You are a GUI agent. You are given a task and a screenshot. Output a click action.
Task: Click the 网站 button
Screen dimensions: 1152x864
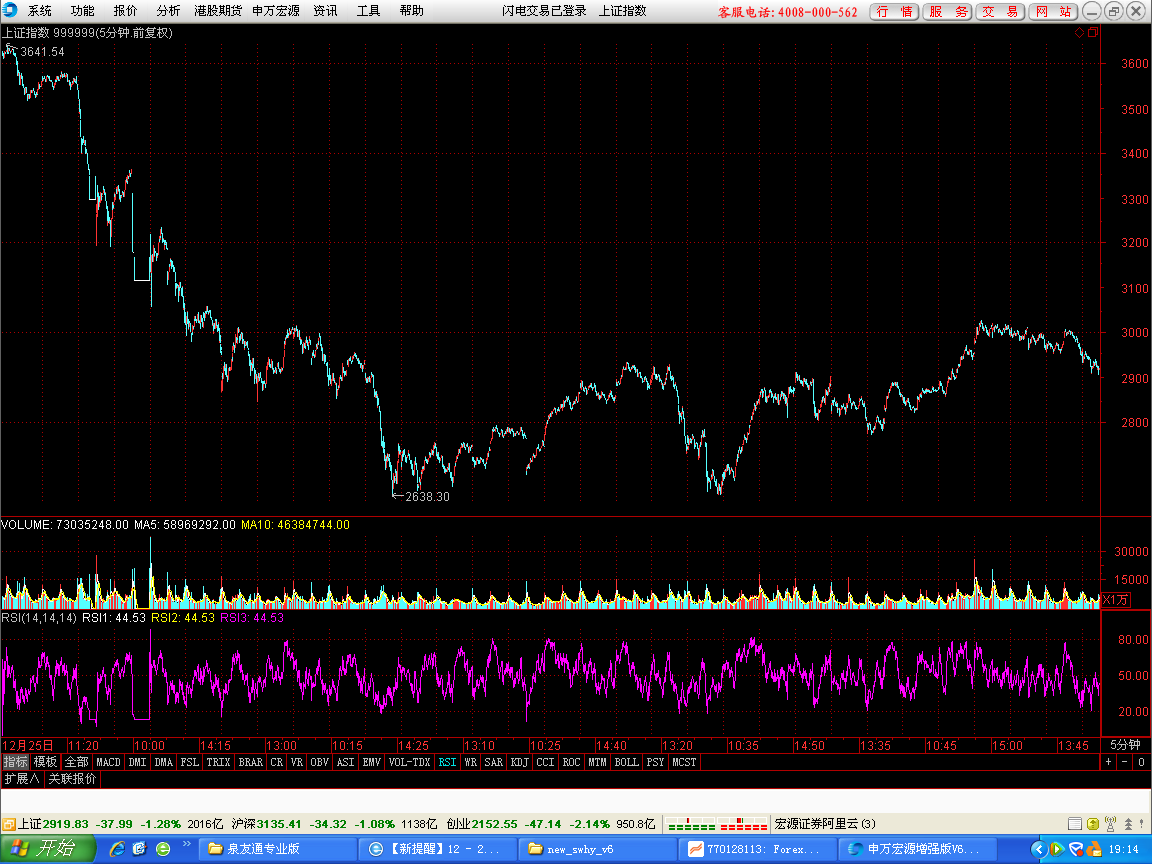pos(1054,12)
